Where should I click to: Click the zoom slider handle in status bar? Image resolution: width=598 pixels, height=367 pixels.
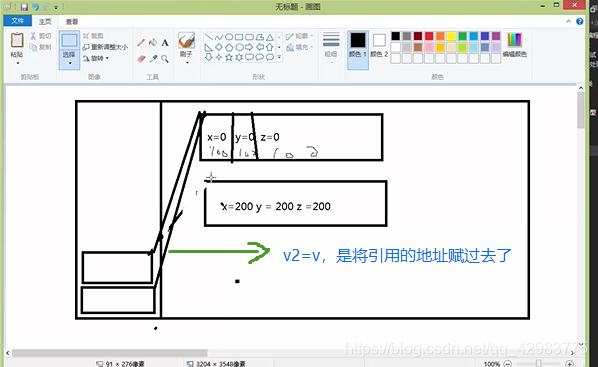(539, 364)
